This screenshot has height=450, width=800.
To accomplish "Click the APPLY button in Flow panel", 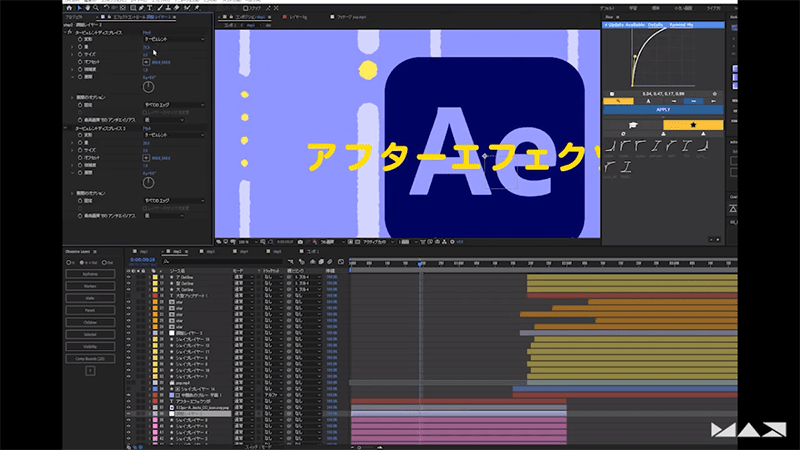I will click(x=663, y=110).
